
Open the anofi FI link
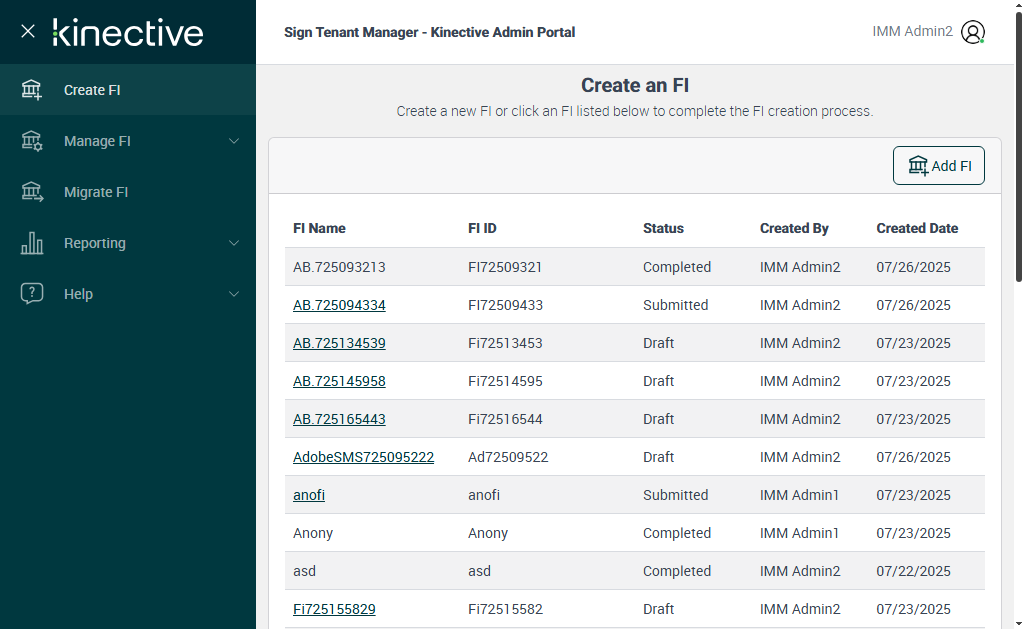pyautogui.click(x=309, y=495)
